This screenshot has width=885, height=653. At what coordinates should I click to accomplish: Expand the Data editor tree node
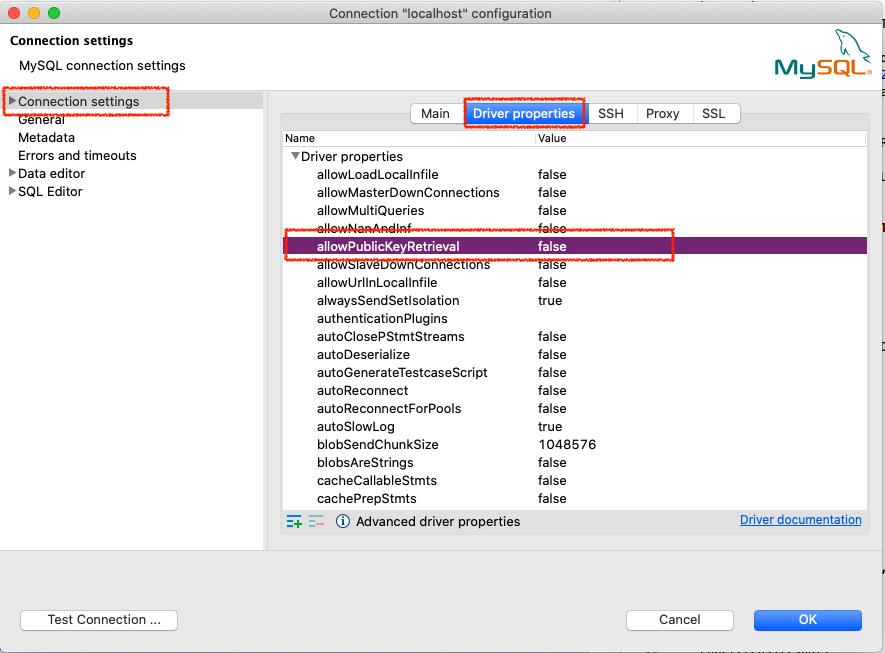point(12,174)
